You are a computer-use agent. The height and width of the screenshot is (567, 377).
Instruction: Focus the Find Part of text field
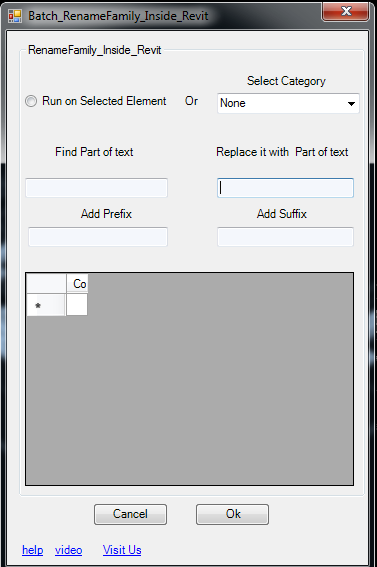[97, 188]
